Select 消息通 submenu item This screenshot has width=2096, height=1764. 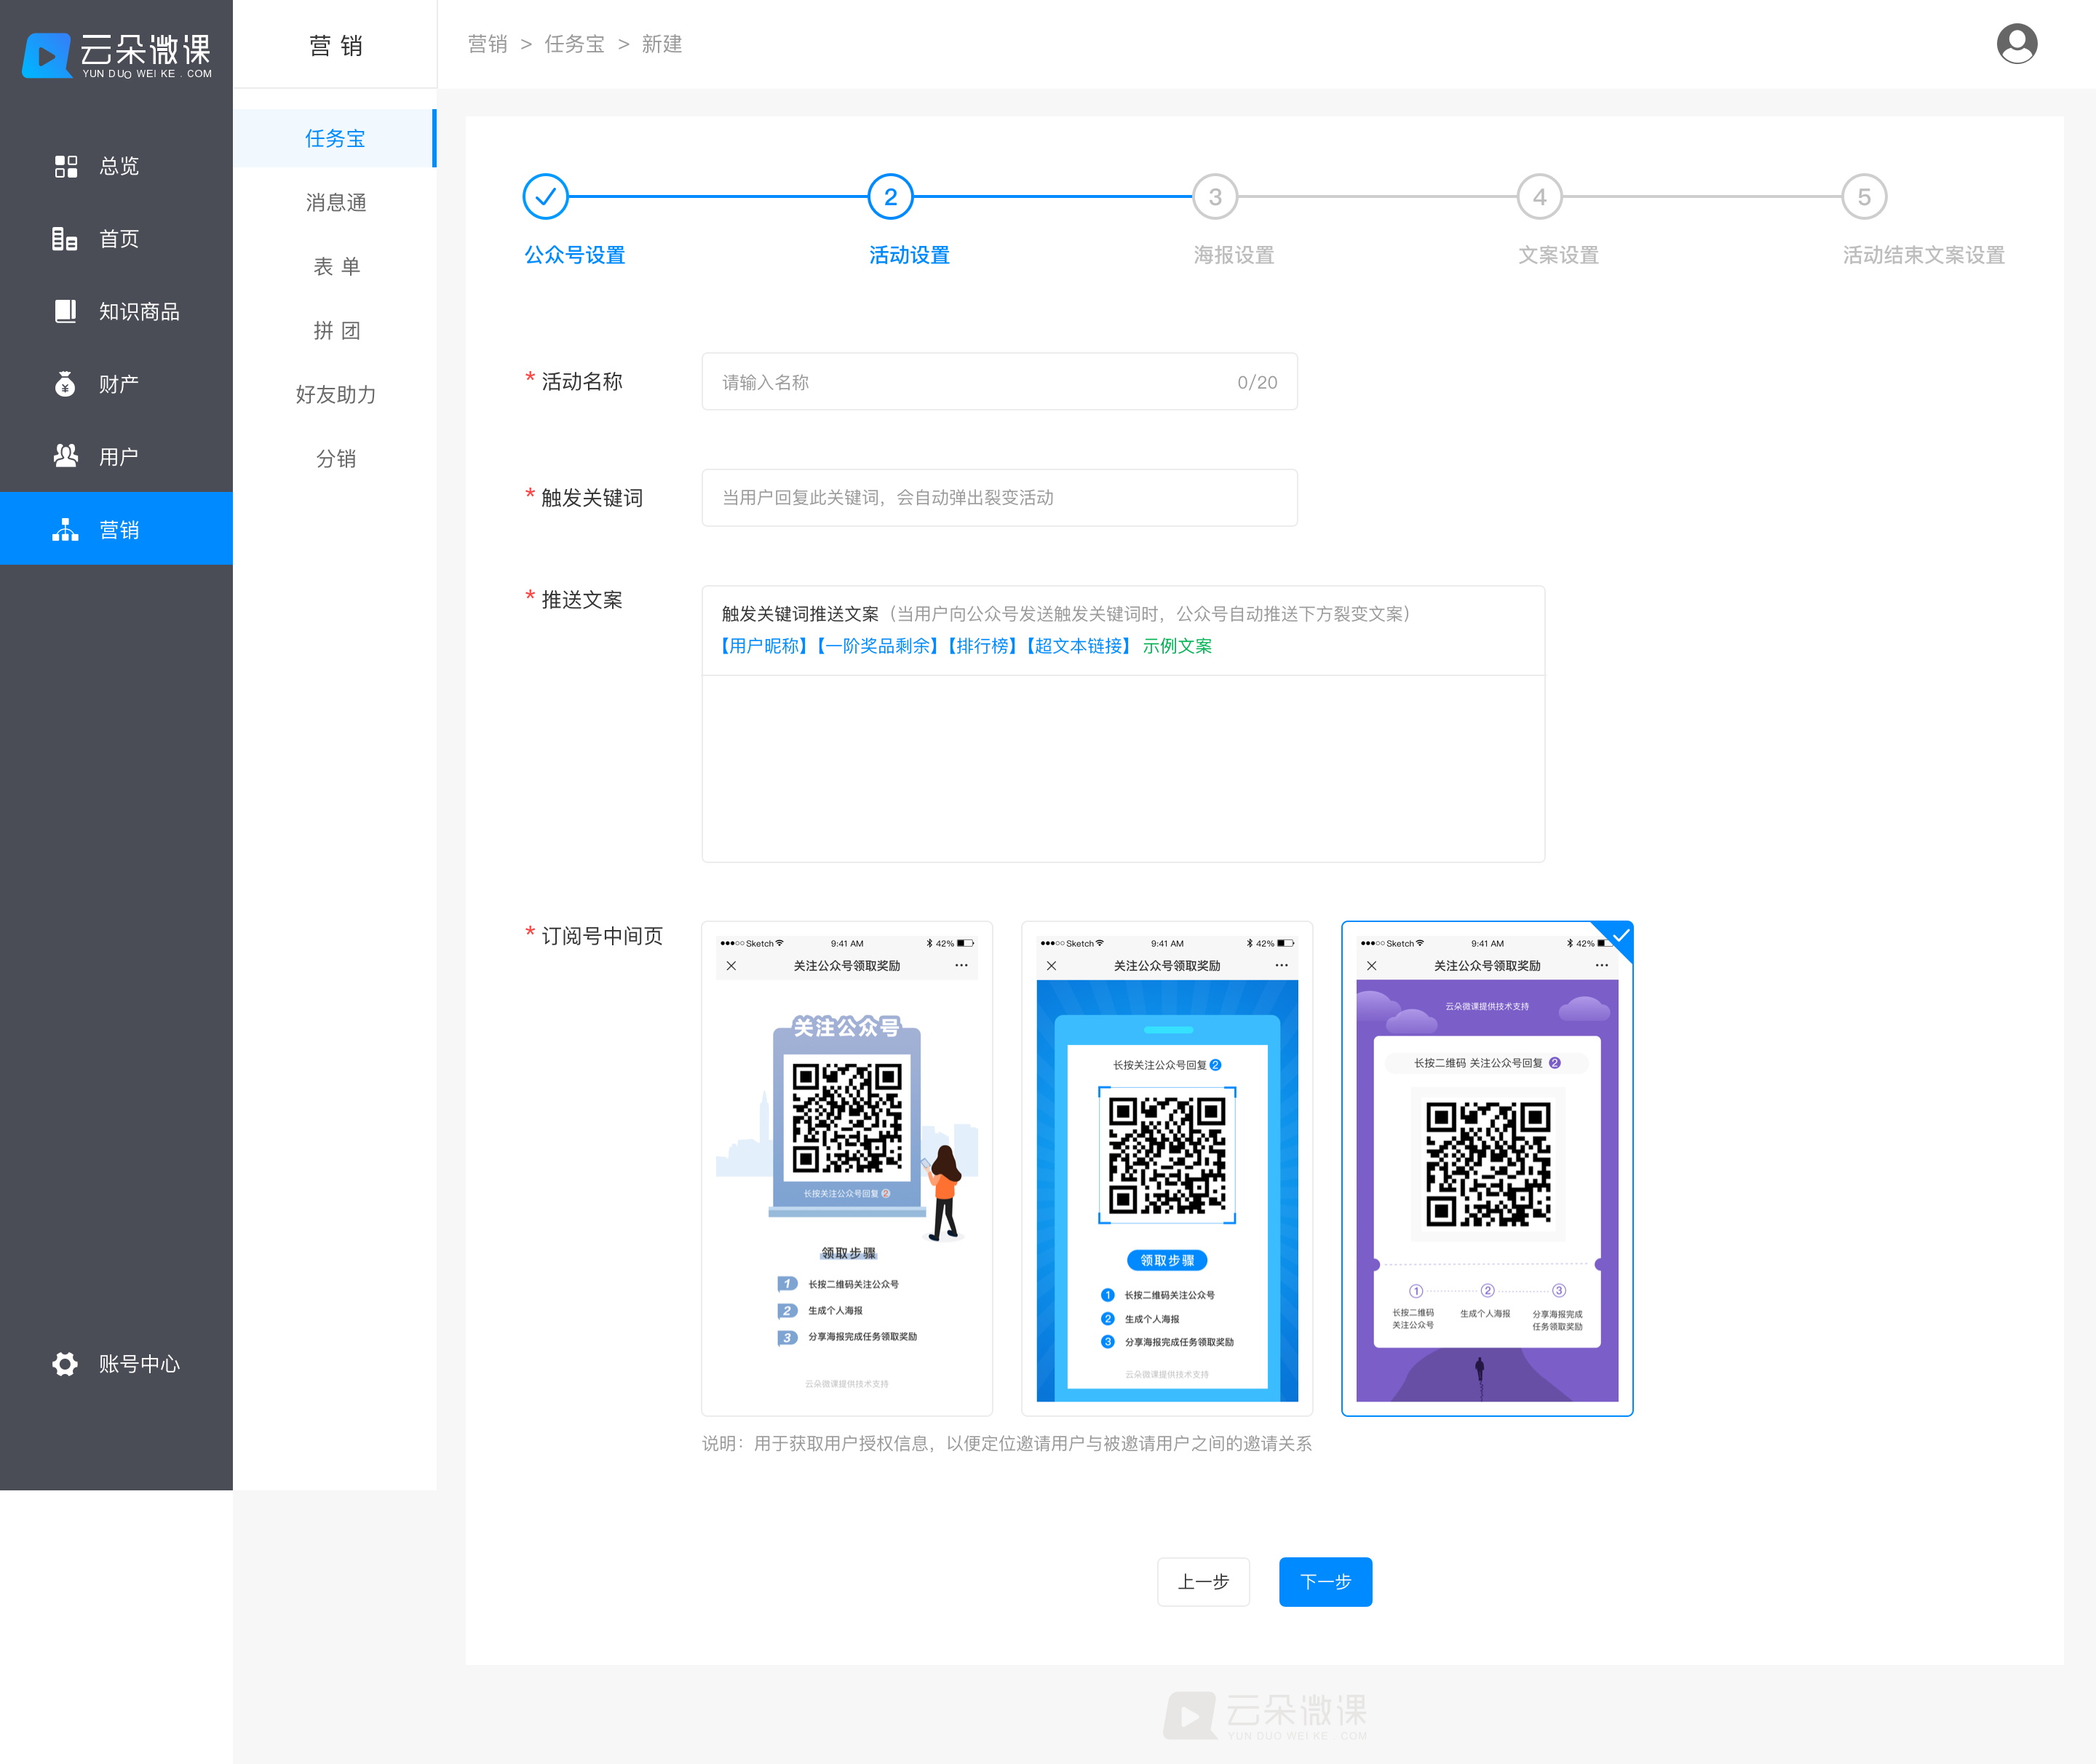(x=335, y=203)
